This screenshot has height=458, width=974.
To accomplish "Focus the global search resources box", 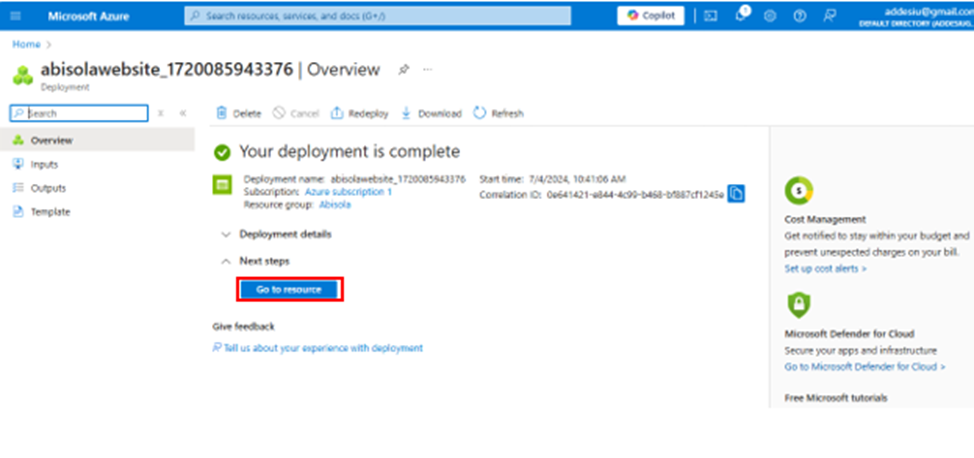I will click(378, 16).
